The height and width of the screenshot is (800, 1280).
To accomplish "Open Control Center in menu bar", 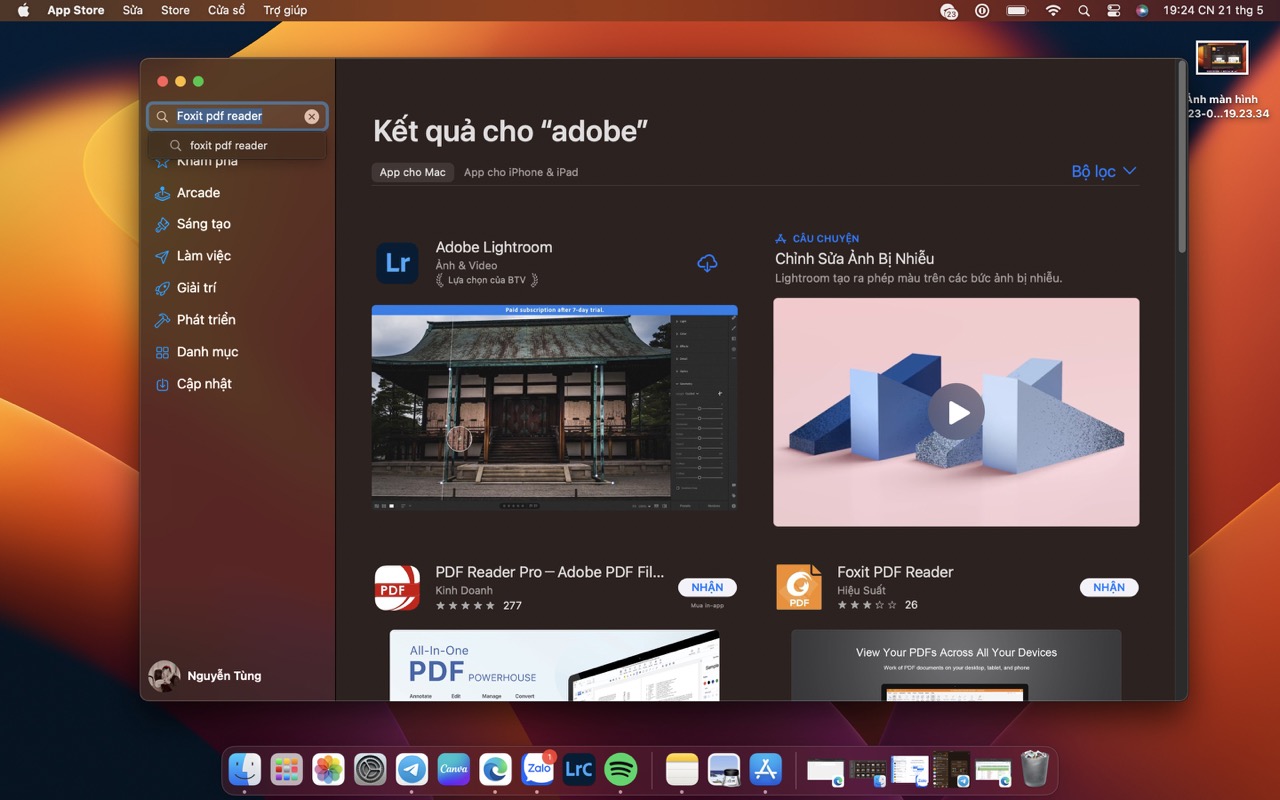I will [x=1114, y=10].
